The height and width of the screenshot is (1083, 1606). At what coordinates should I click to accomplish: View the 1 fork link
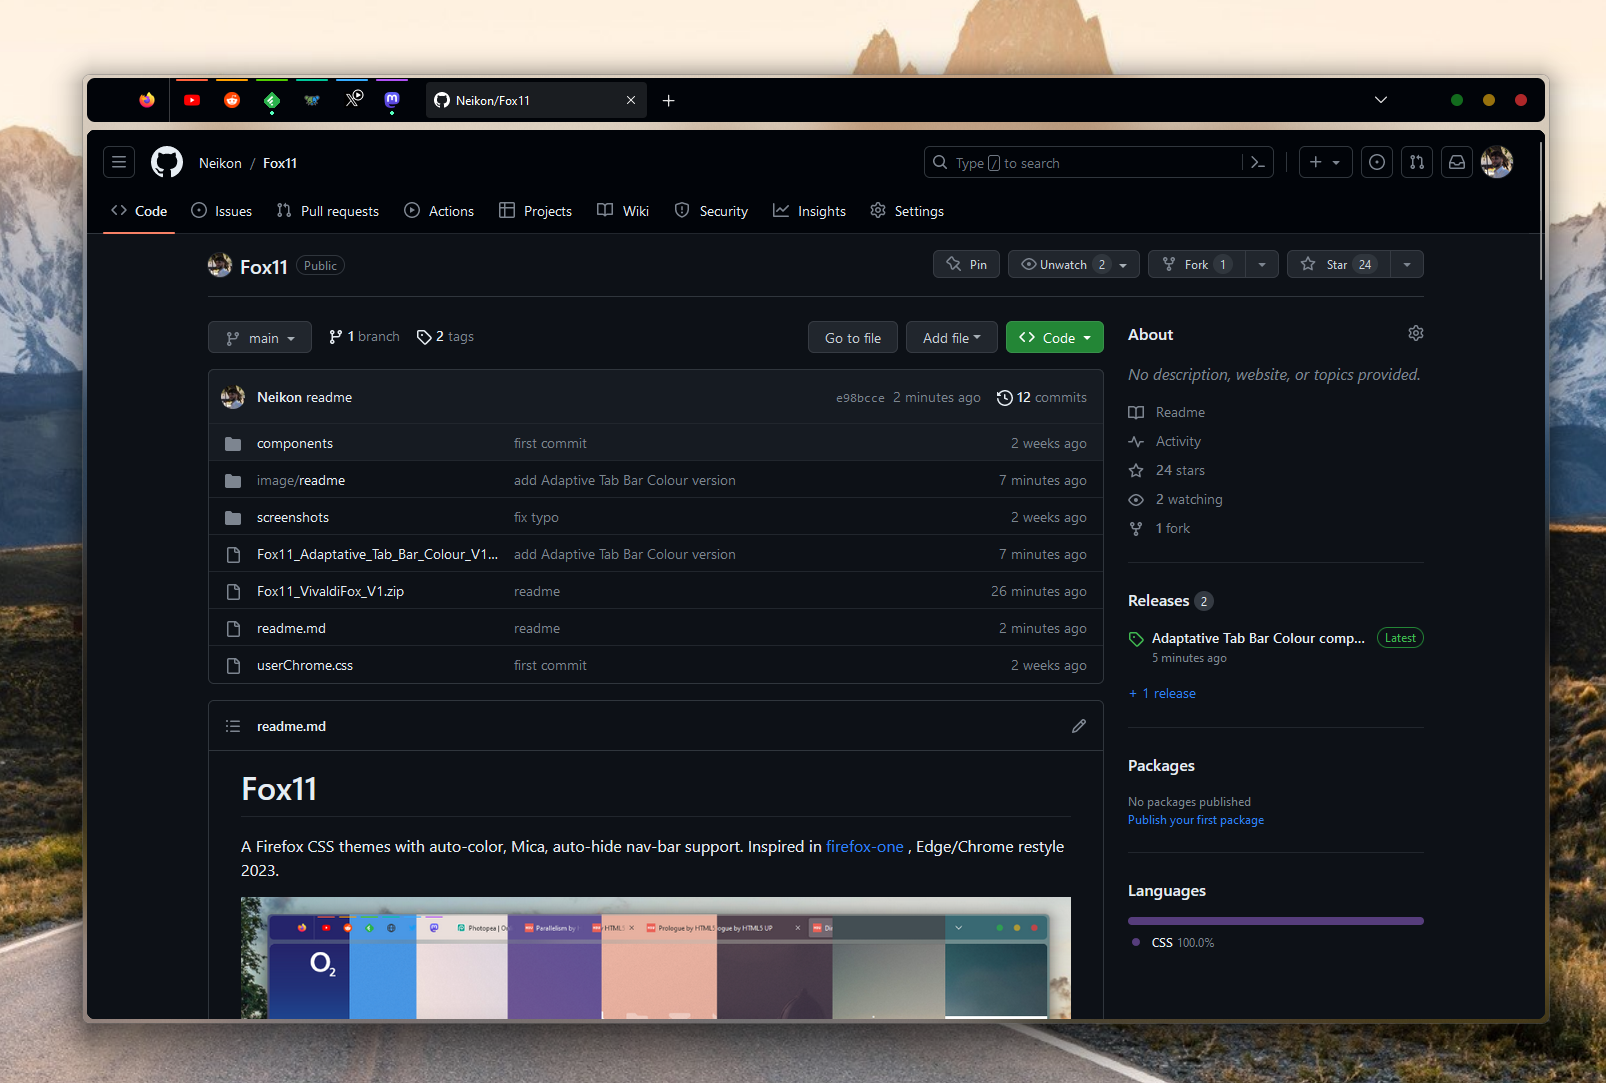pos(1160,528)
